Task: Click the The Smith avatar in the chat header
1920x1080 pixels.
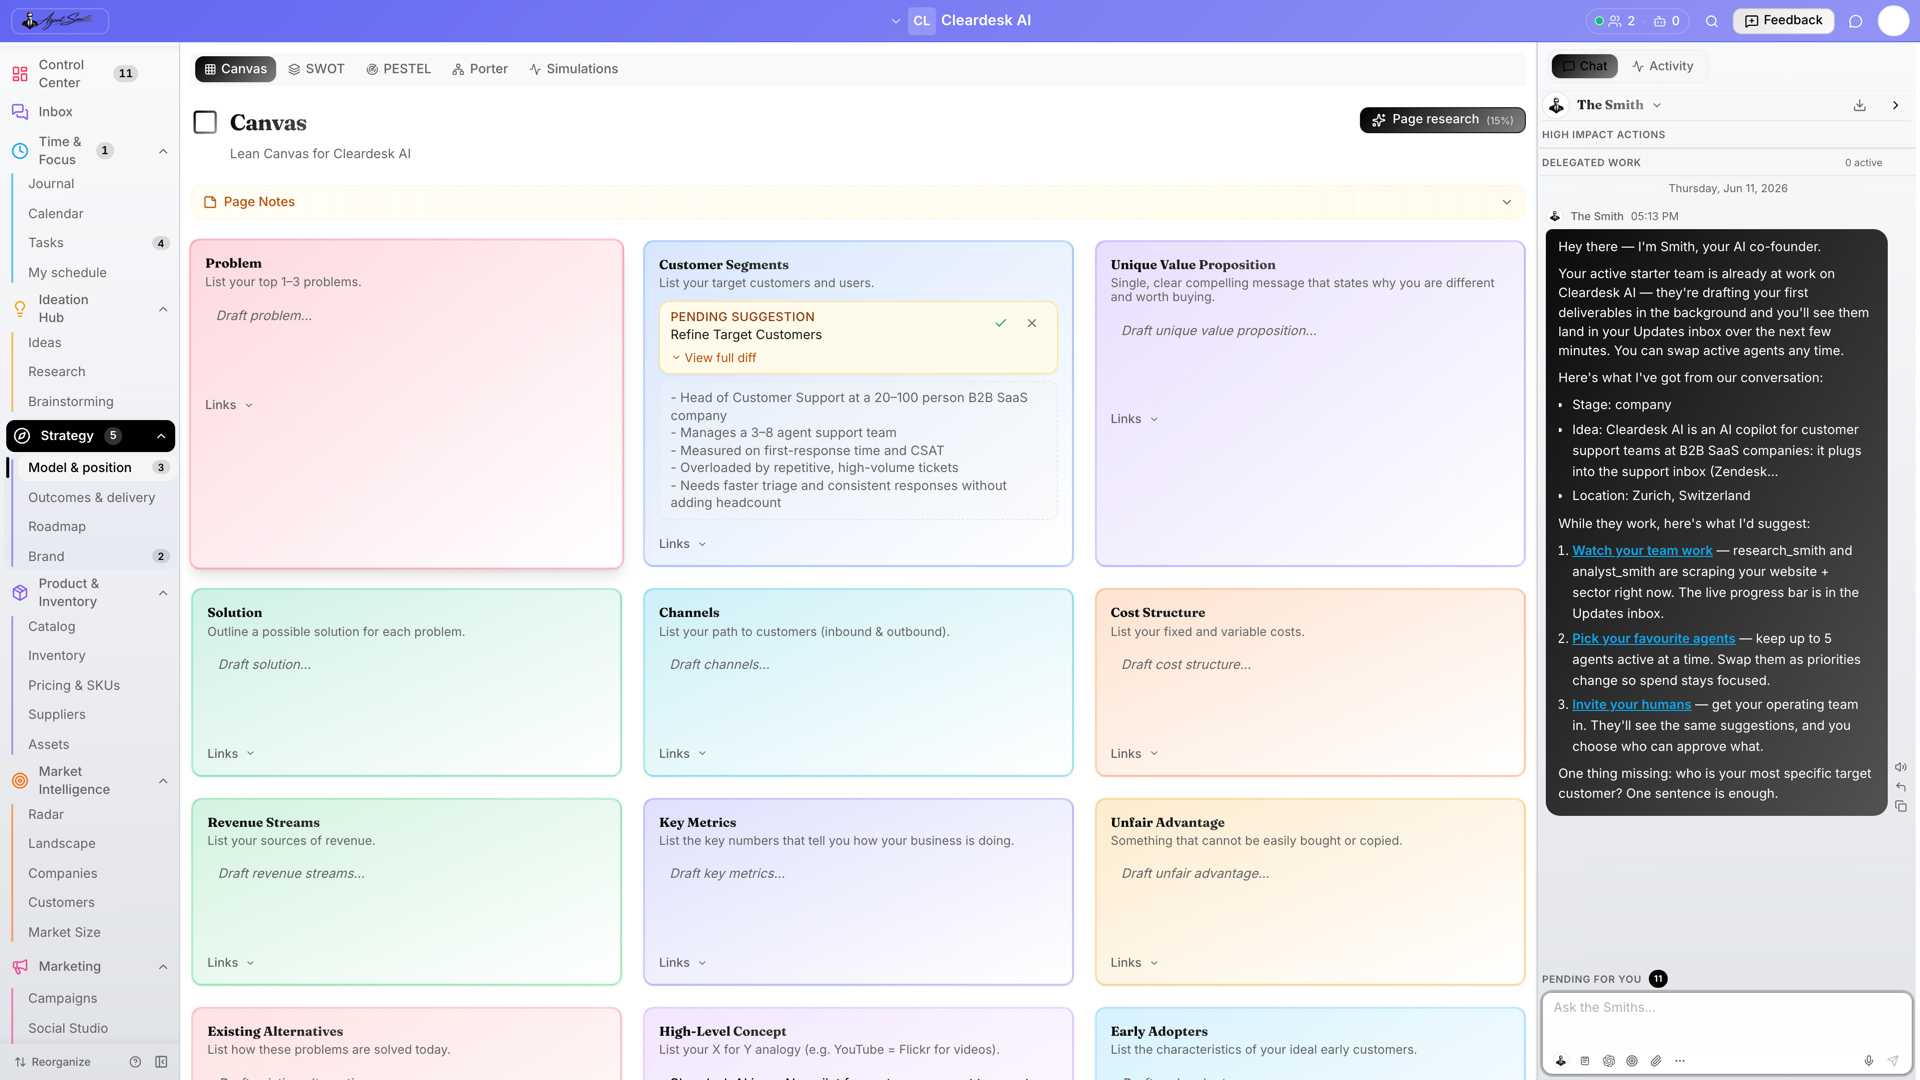Action: (x=1557, y=105)
